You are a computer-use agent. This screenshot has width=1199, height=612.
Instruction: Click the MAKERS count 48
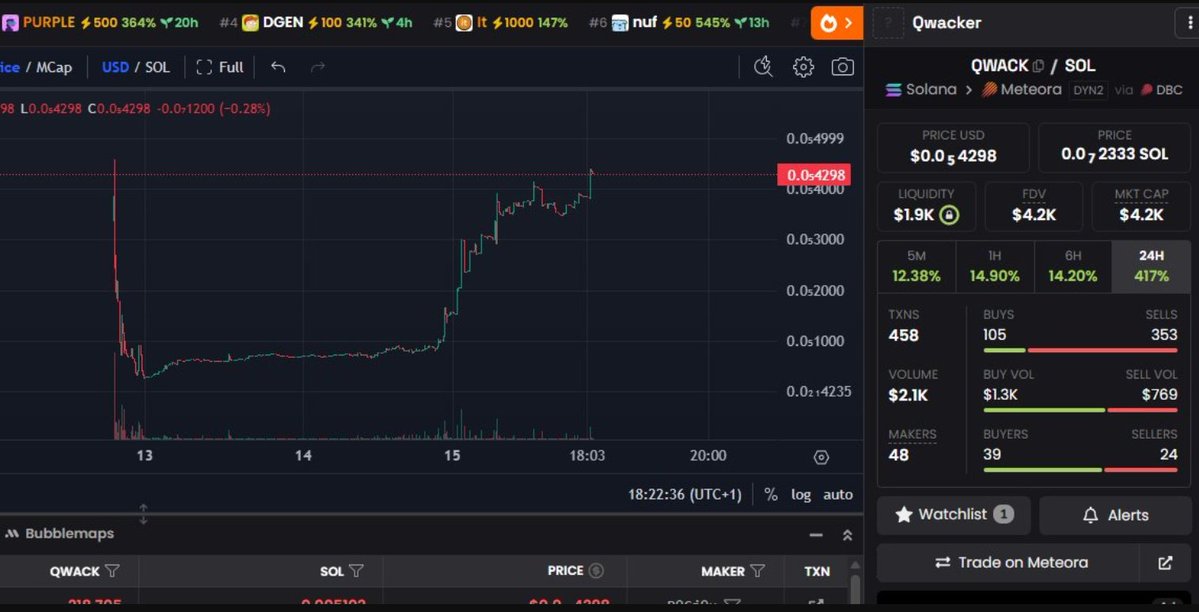point(899,455)
